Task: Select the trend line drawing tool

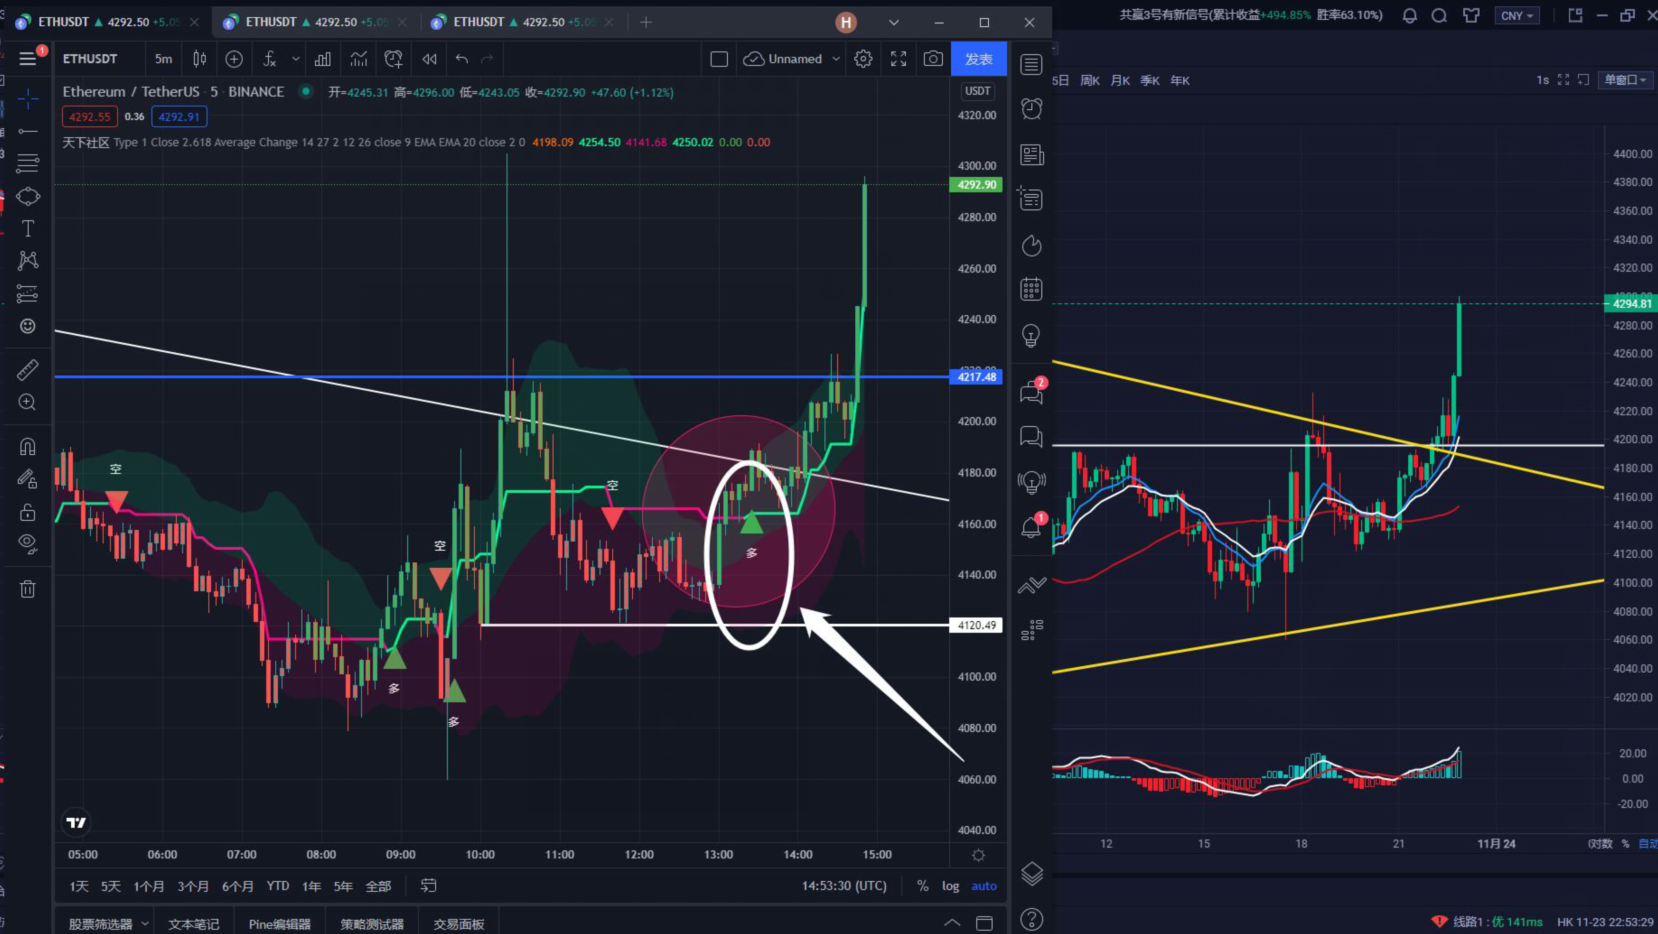Action: coord(28,131)
